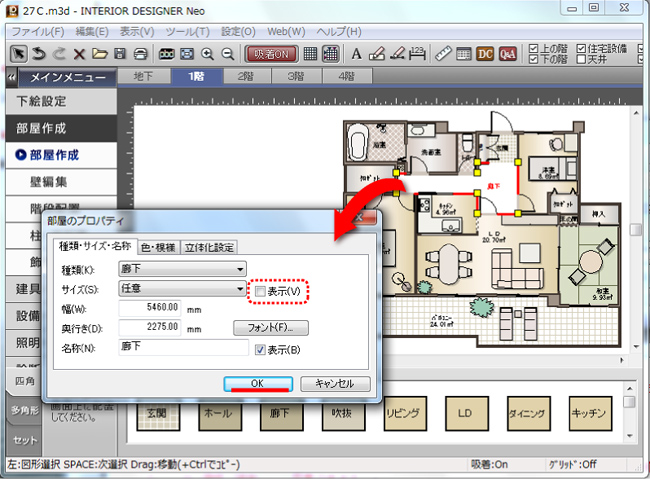Image resolution: width=650 pixels, height=479 pixels.
Task: Switch to the 色・模様 tab
Action: coord(157,247)
